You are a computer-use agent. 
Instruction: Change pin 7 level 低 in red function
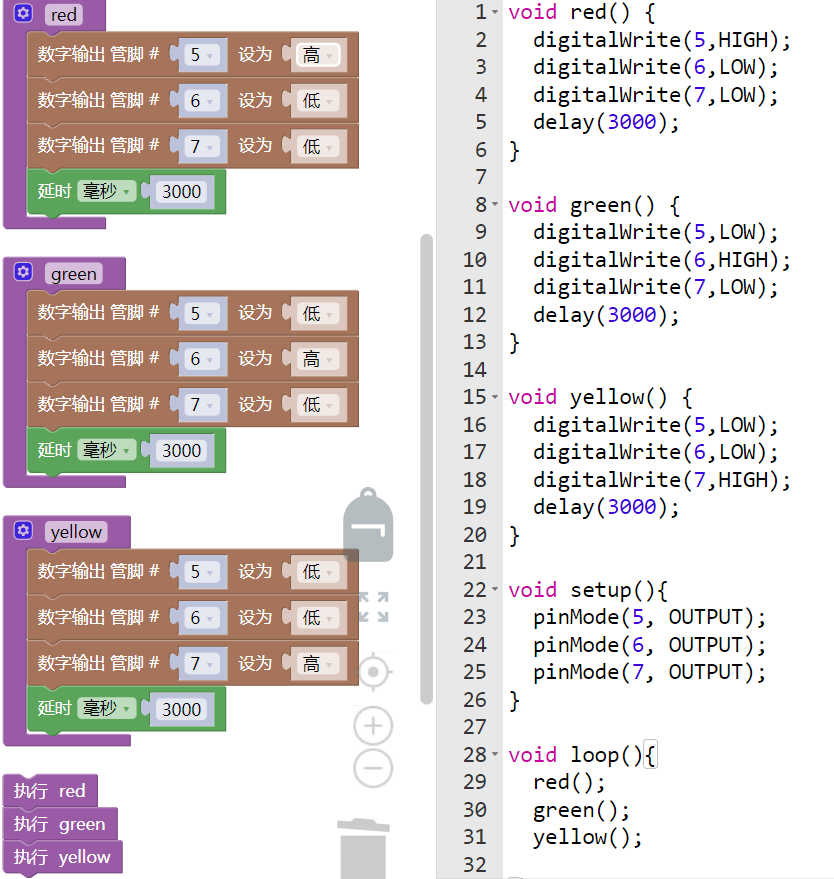coord(317,146)
